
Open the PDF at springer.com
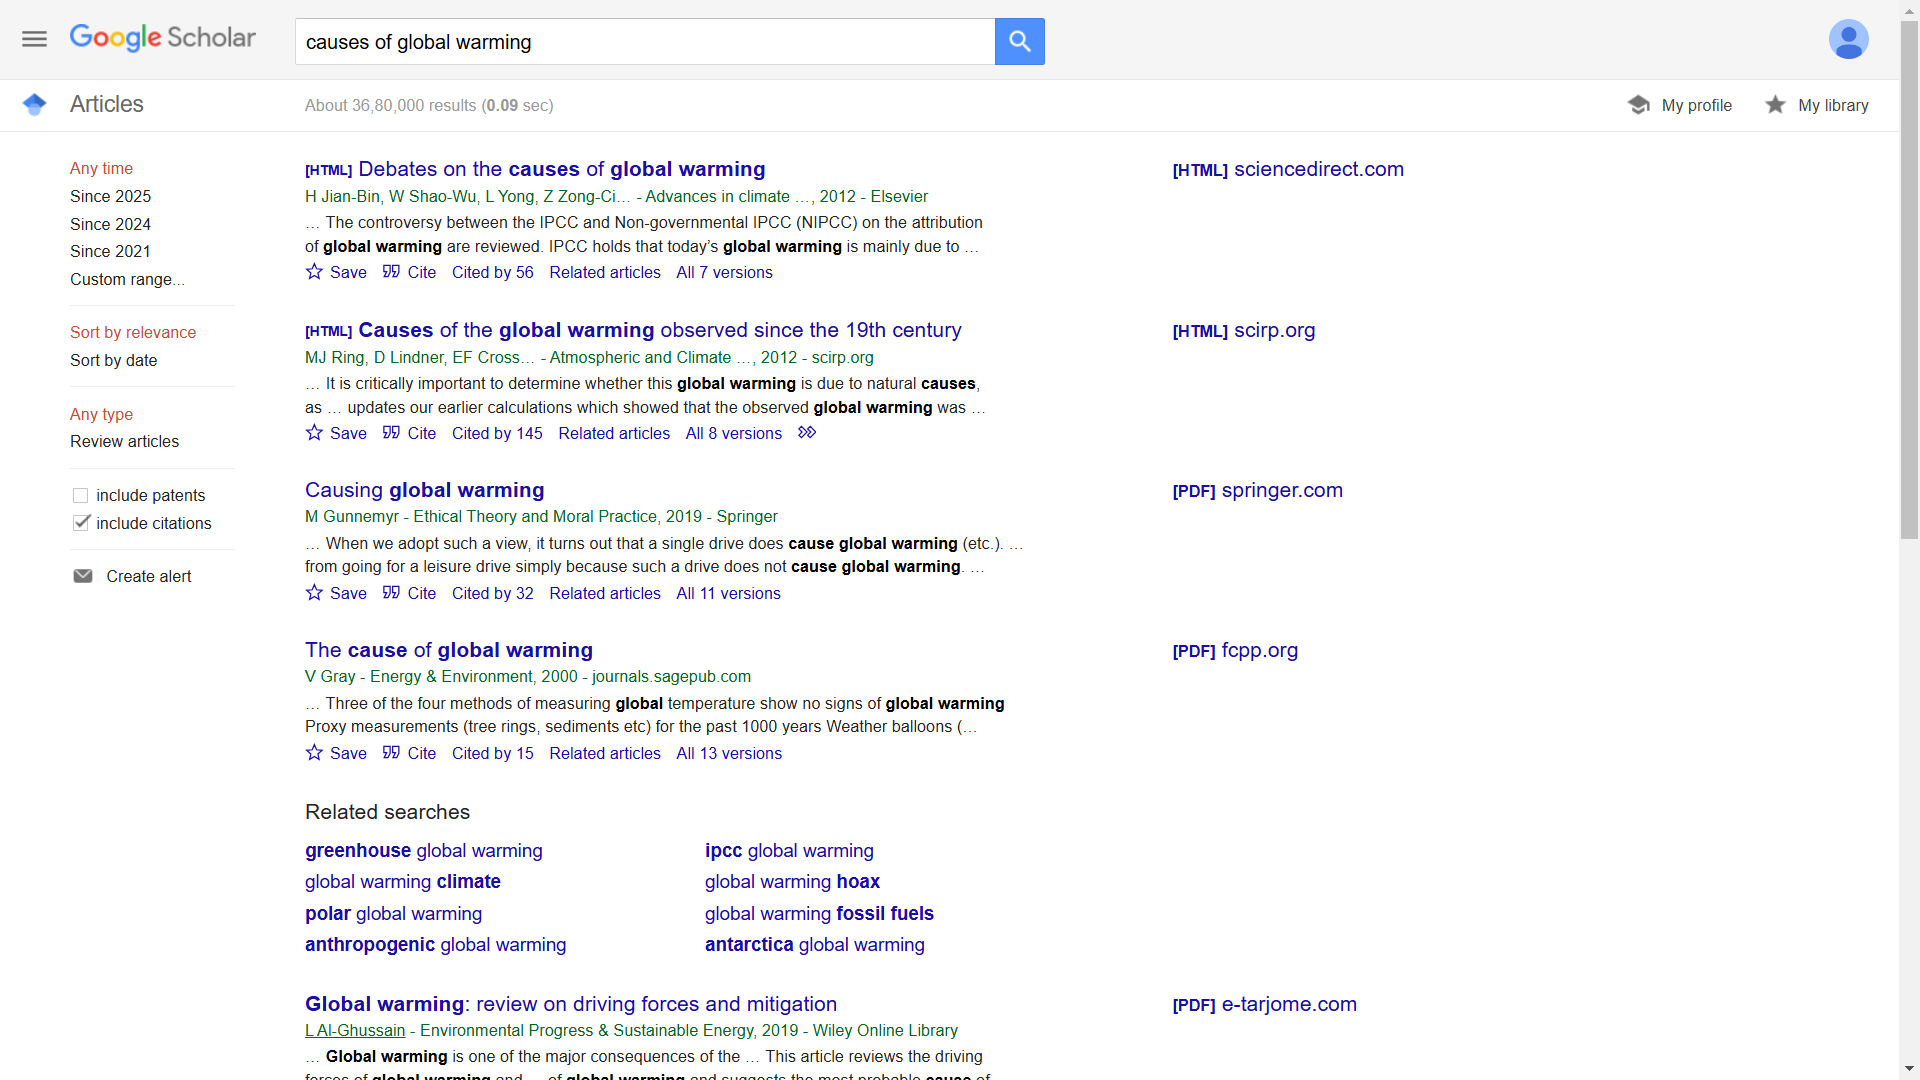click(1257, 490)
